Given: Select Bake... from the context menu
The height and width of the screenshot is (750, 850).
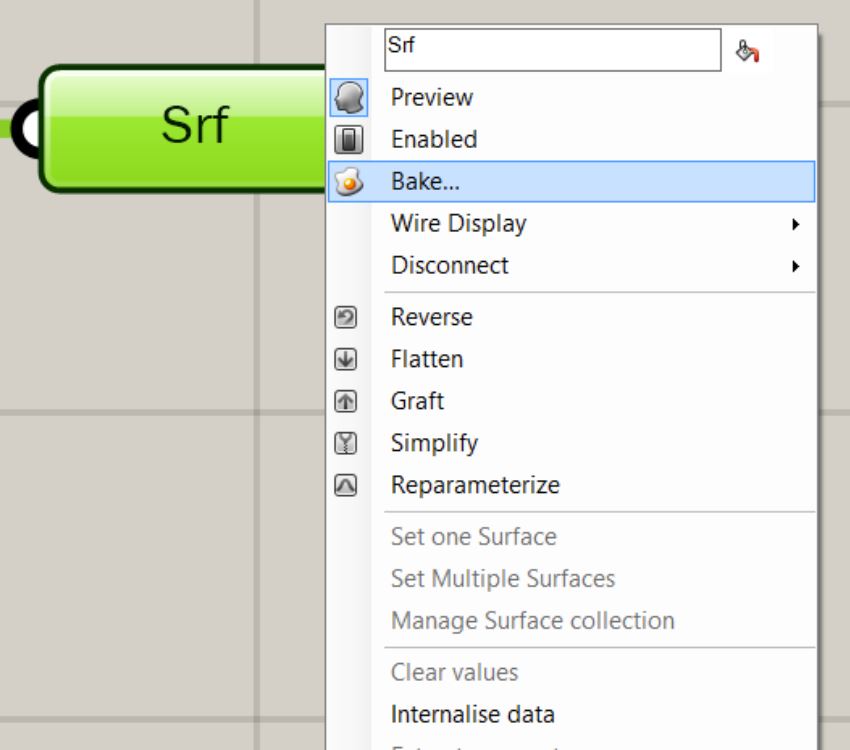Looking at the screenshot, I should click(426, 182).
